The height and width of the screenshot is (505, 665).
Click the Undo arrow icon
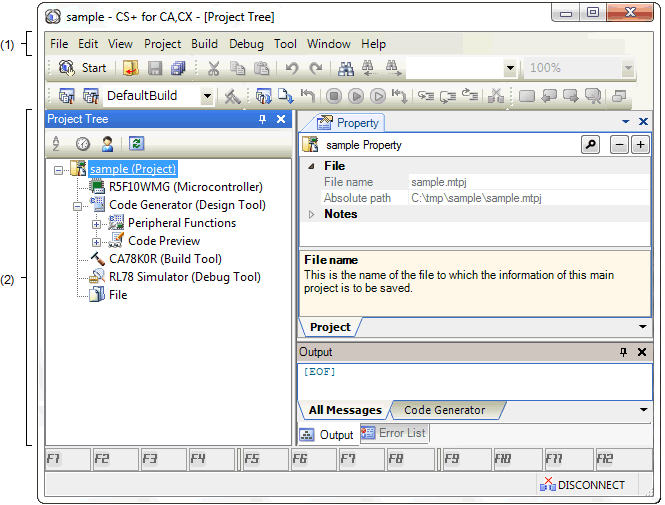coord(291,68)
